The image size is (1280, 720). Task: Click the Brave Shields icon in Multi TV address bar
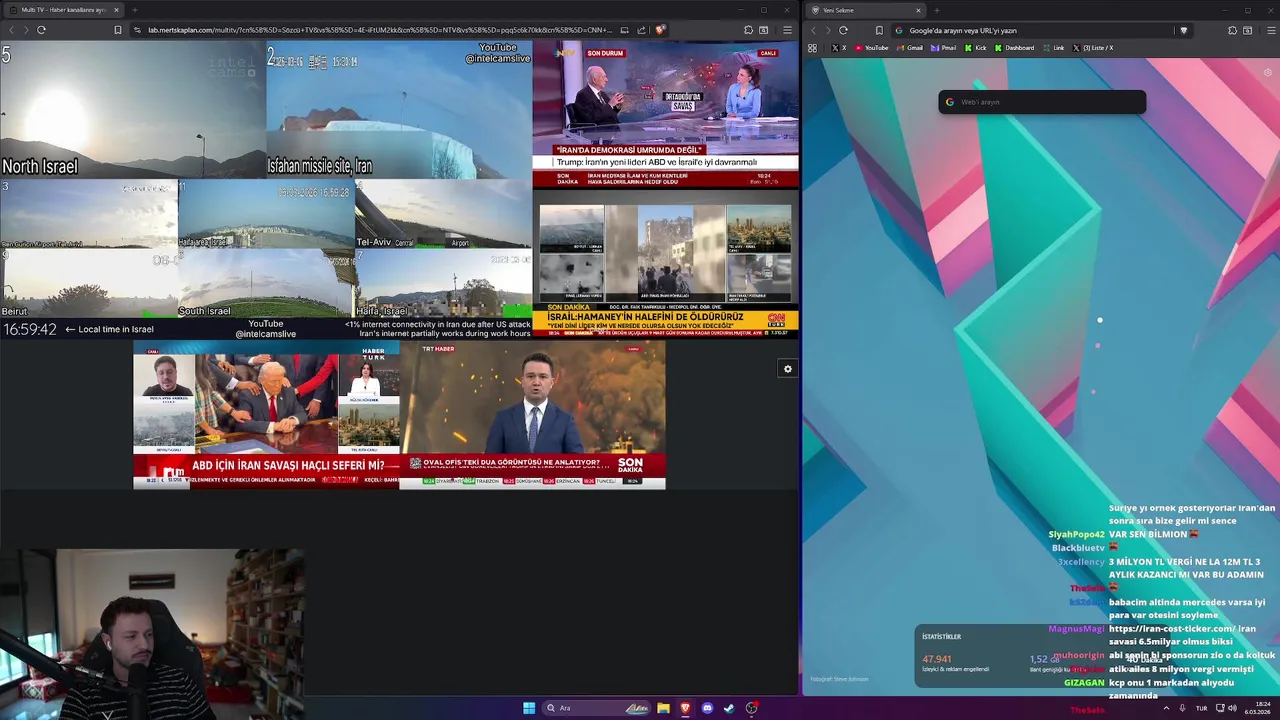pos(660,30)
